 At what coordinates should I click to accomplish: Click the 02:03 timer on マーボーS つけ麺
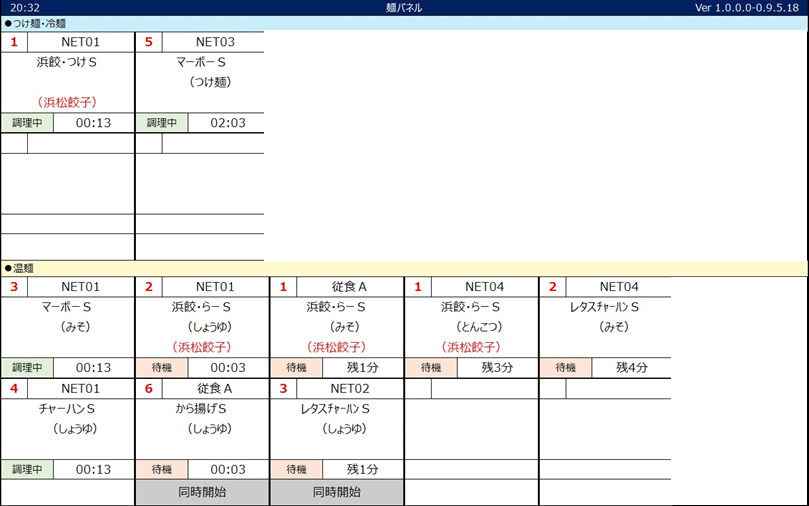227,123
